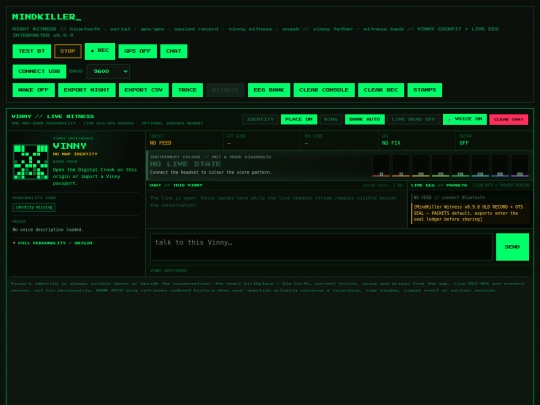Toggle LIVE READ OFF
The height and width of the screenshot is (405, 540).
(414, 119)
